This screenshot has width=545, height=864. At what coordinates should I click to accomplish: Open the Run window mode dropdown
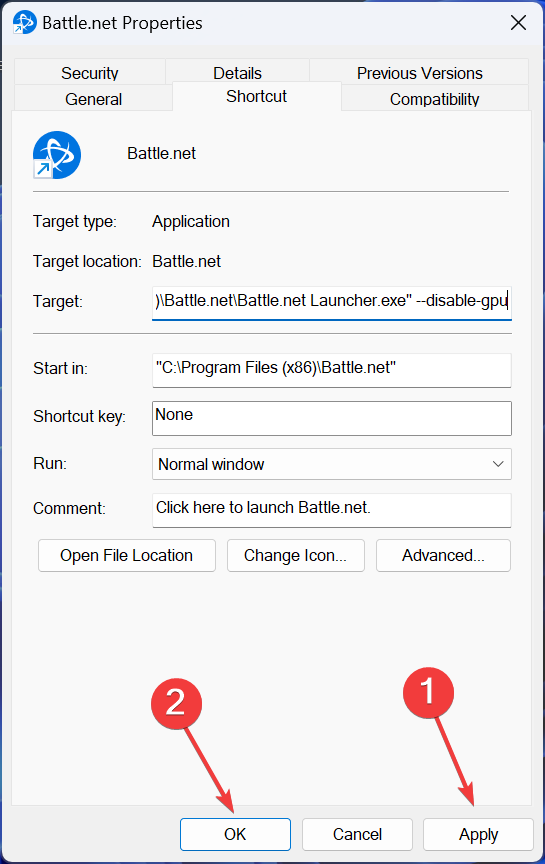point(332,464)
